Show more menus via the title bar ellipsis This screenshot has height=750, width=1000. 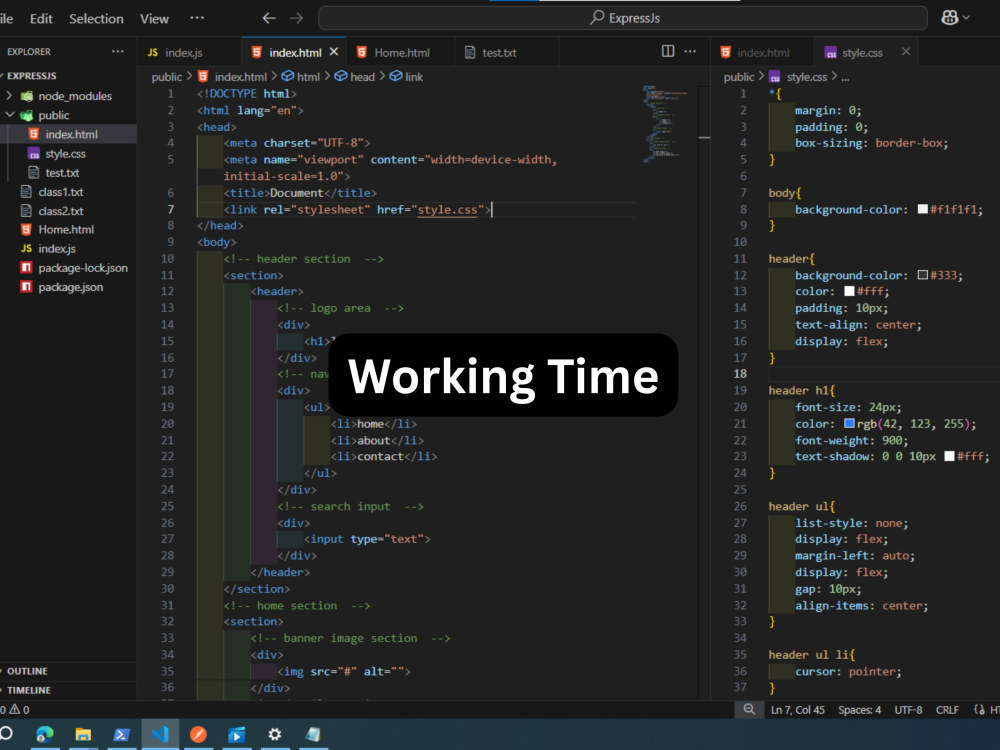point(197,18)
